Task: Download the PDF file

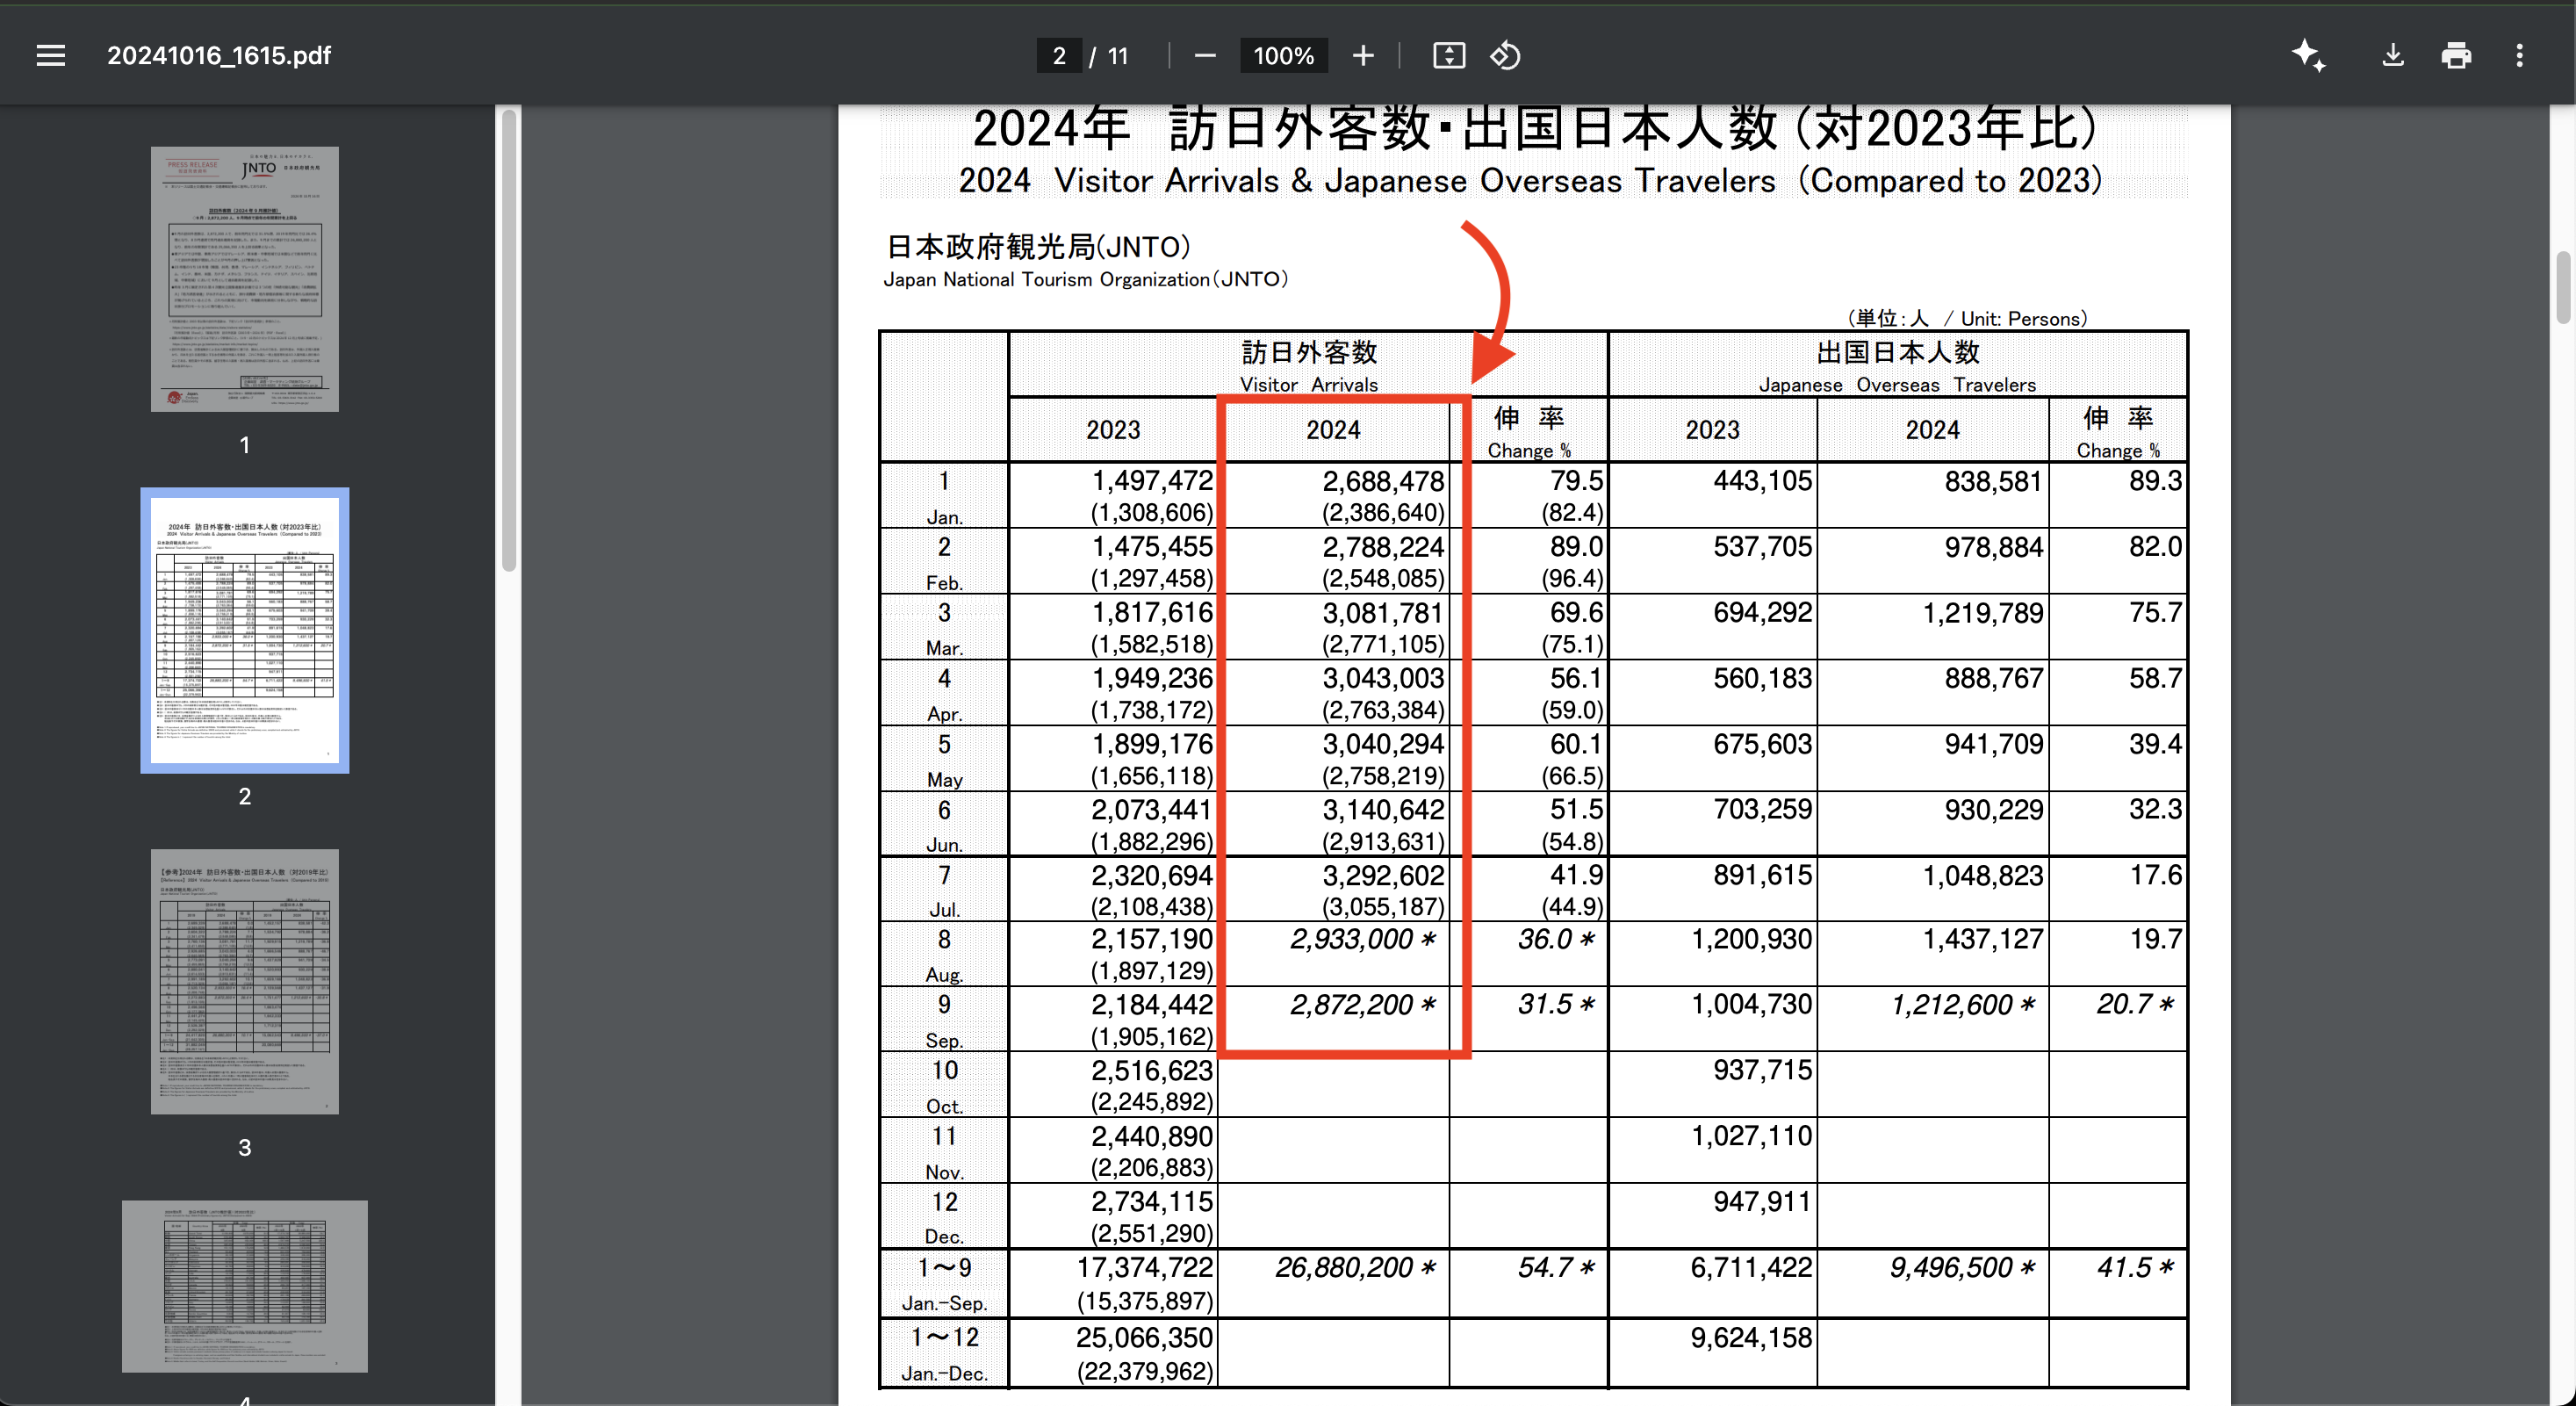Action: [x=2392, y=56]
